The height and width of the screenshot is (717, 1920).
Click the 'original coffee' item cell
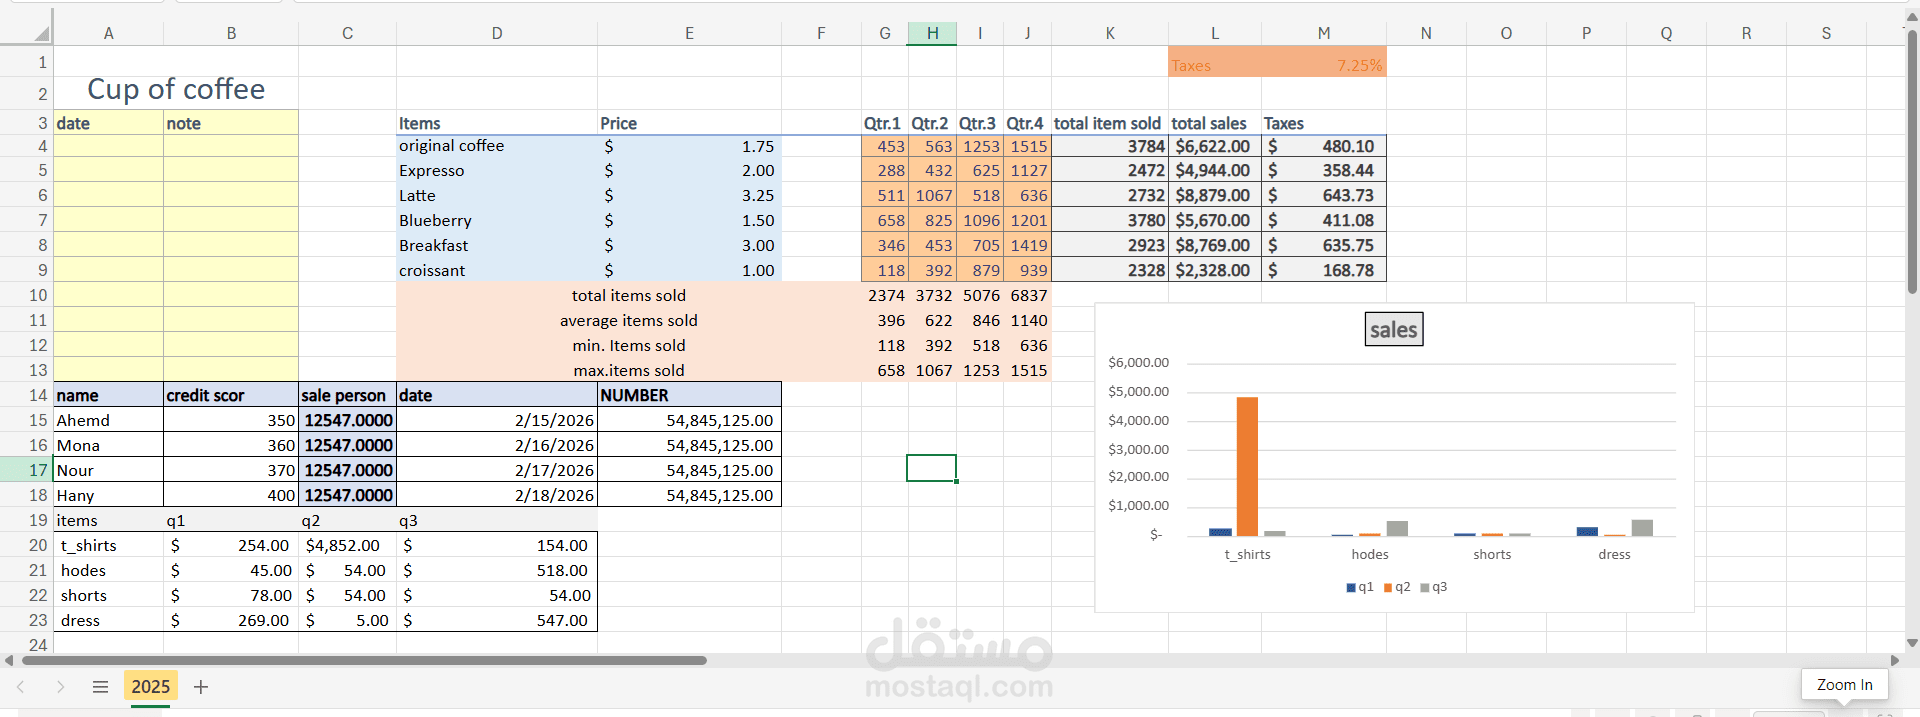click(497, 146)
